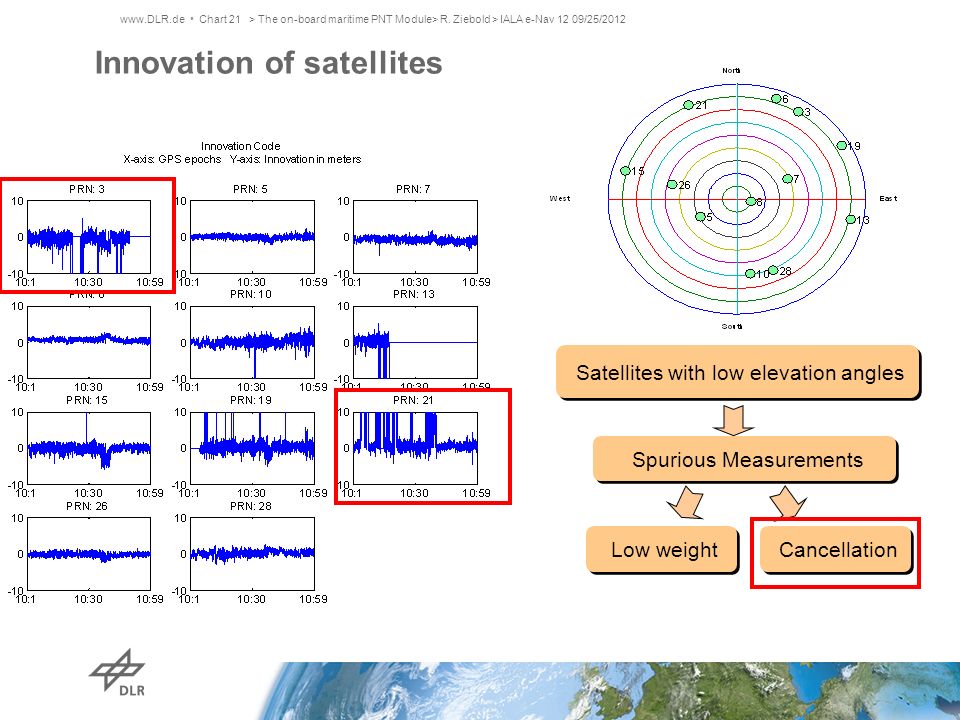Click the 'Innovation Code' plot heading
The image size is (960, 720).
241,146
